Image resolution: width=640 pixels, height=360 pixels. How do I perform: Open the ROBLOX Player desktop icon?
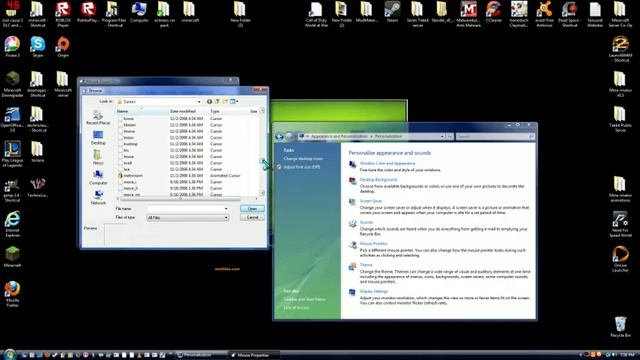[x=63, y=14]
